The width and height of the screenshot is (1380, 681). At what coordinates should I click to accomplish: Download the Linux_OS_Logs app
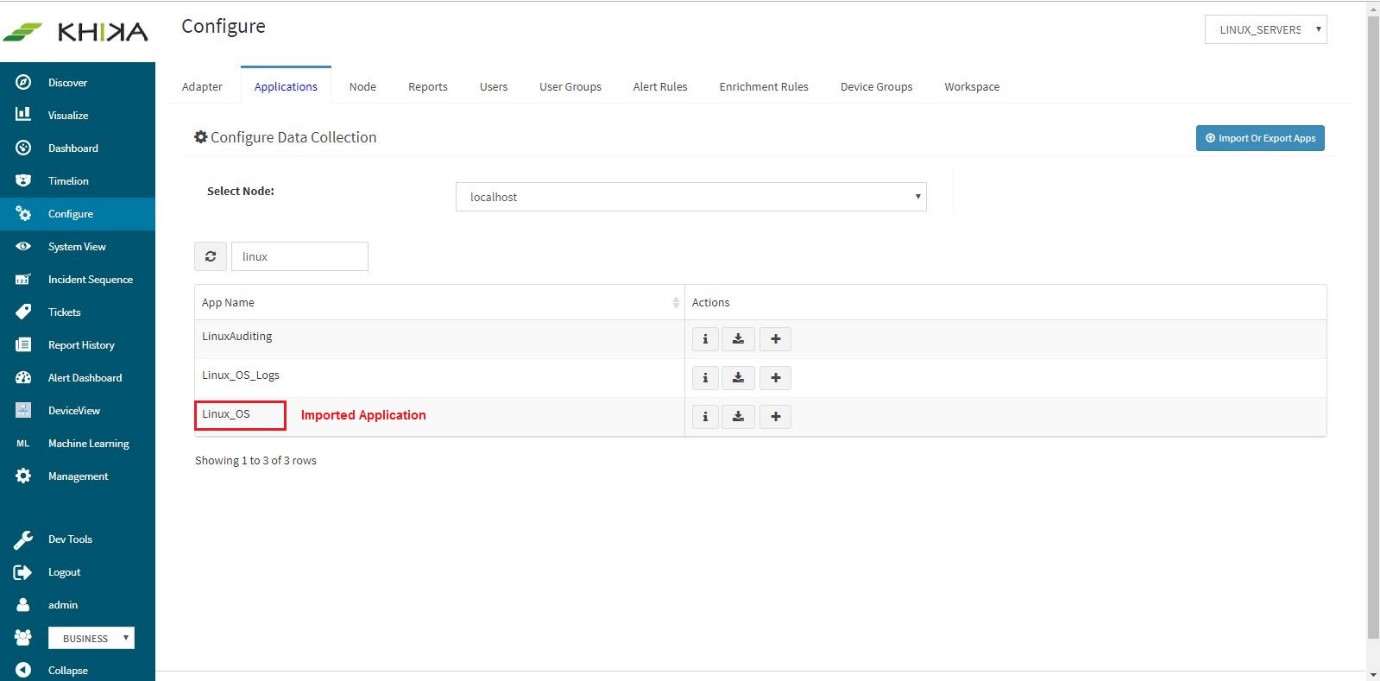click(739, 378)
